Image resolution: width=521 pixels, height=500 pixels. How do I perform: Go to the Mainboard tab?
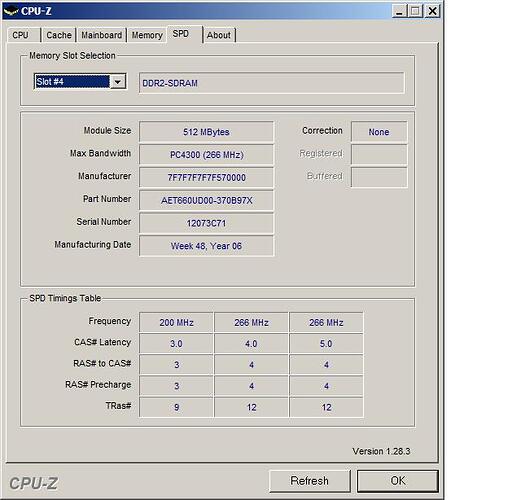[102, 35]
